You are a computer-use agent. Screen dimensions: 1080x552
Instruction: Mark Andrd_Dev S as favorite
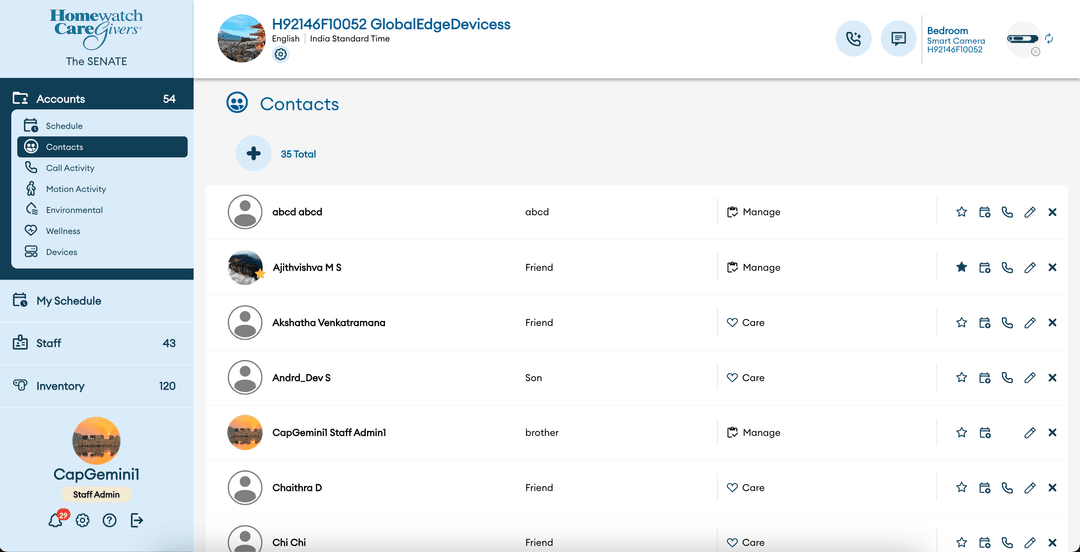[x=962, y=378]
